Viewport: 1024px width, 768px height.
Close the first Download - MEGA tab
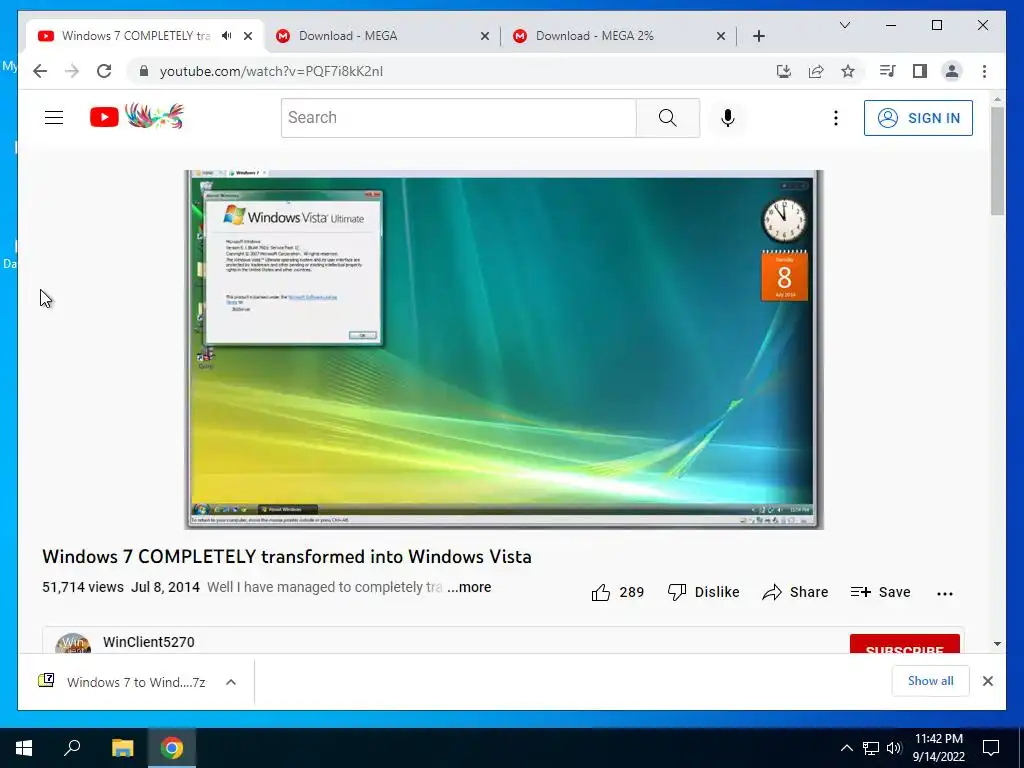[x=485, y=36]
